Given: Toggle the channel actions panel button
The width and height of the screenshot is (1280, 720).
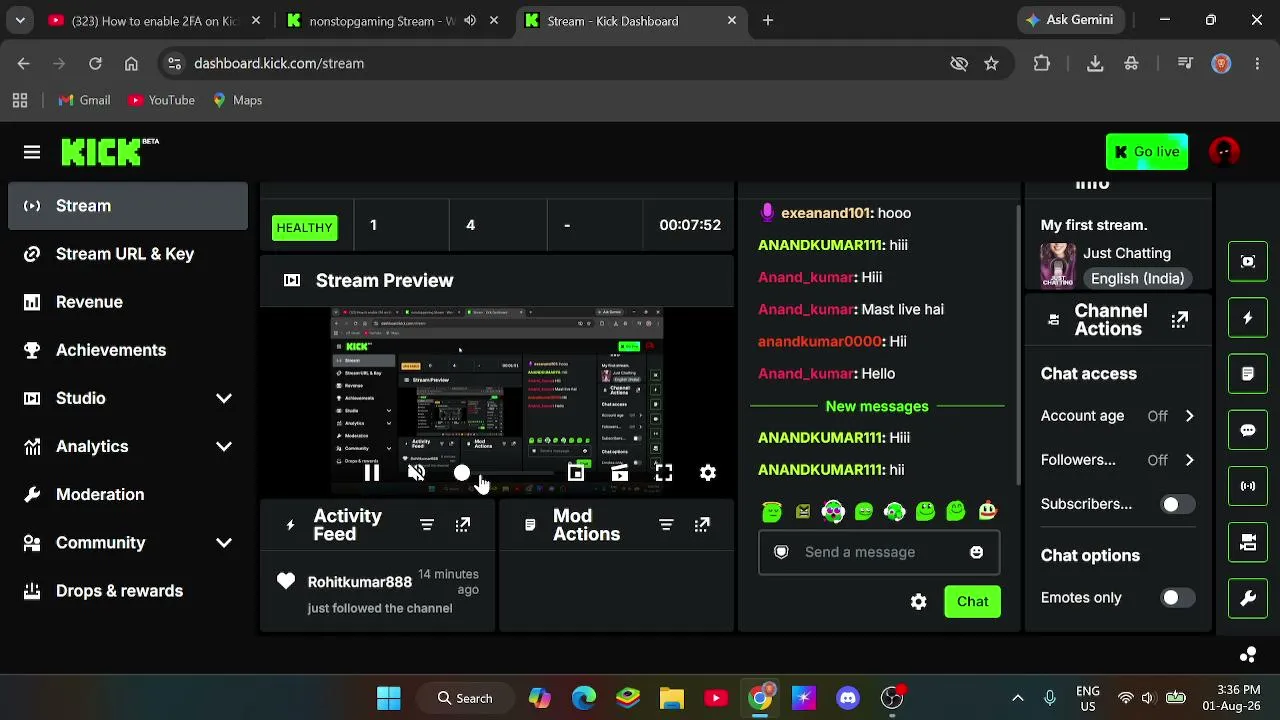Looking at the screenshot, I should tap(1248, 542).
